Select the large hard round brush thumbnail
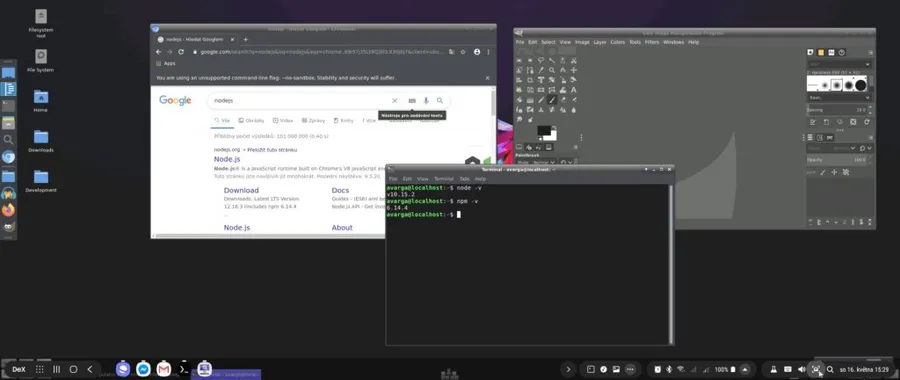Viewport: 900px width, 380px height. coord(861,85)
